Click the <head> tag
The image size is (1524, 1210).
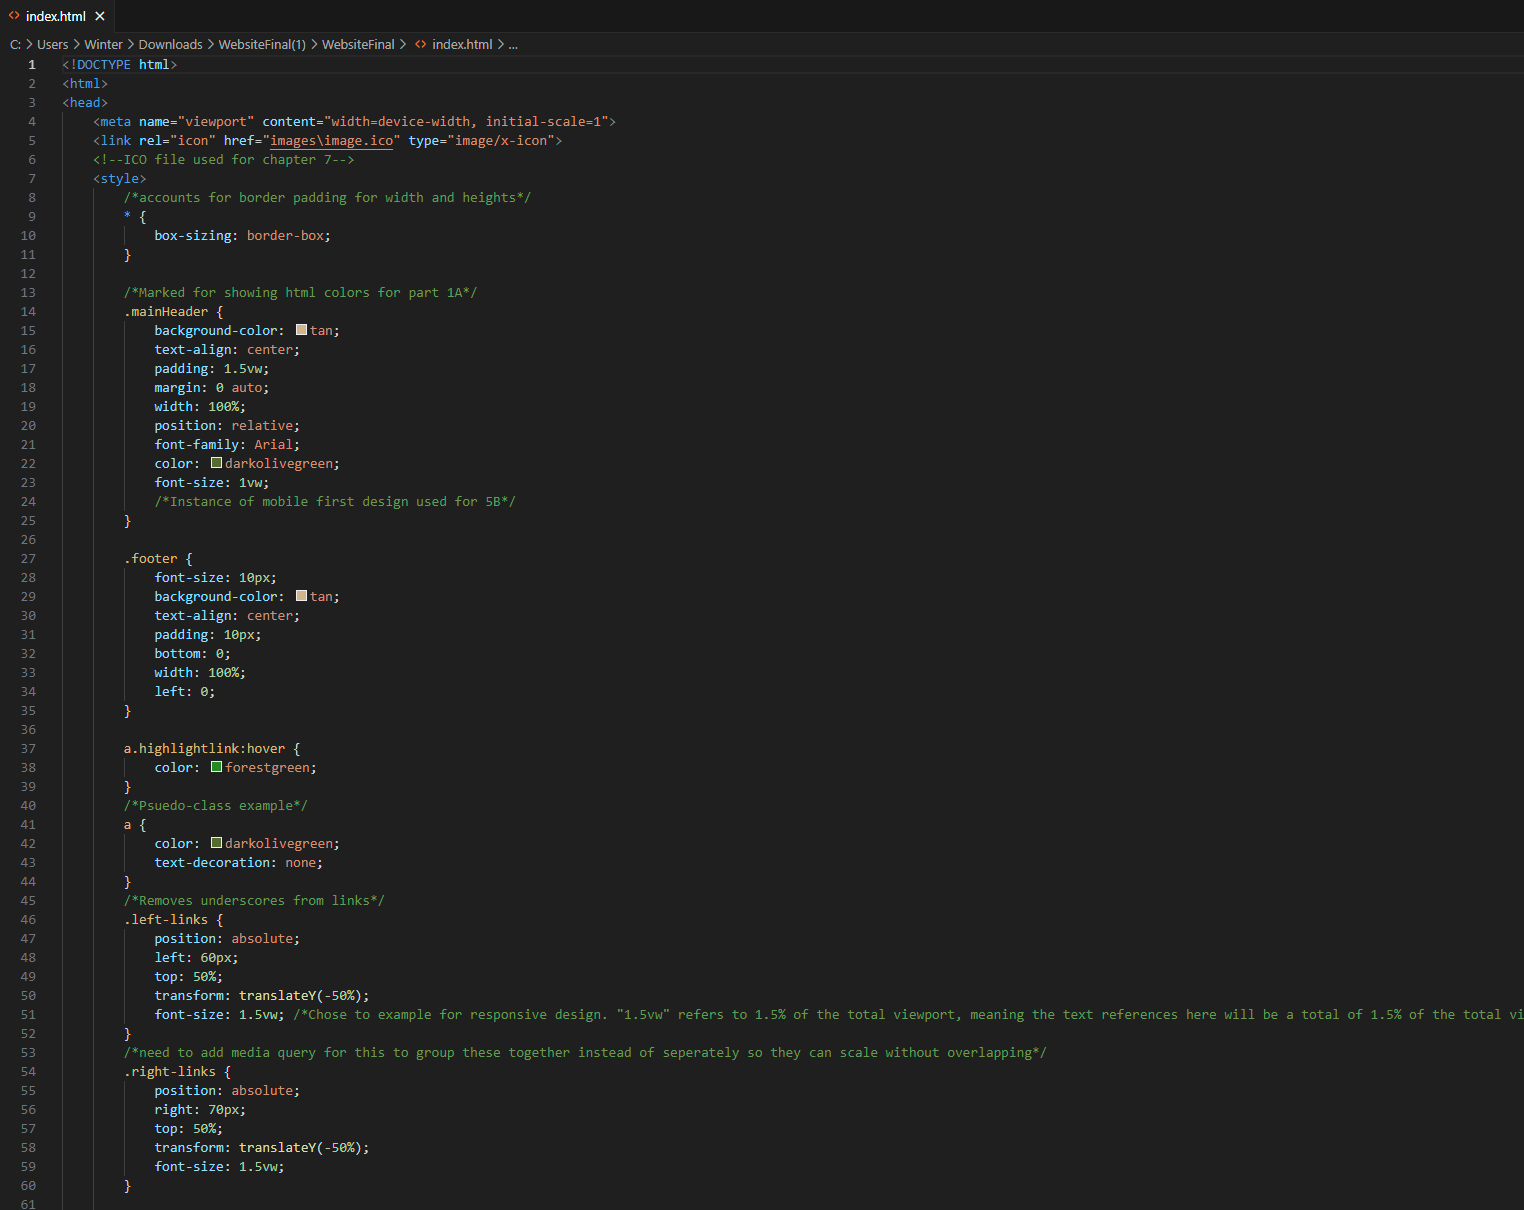[85, 103]
